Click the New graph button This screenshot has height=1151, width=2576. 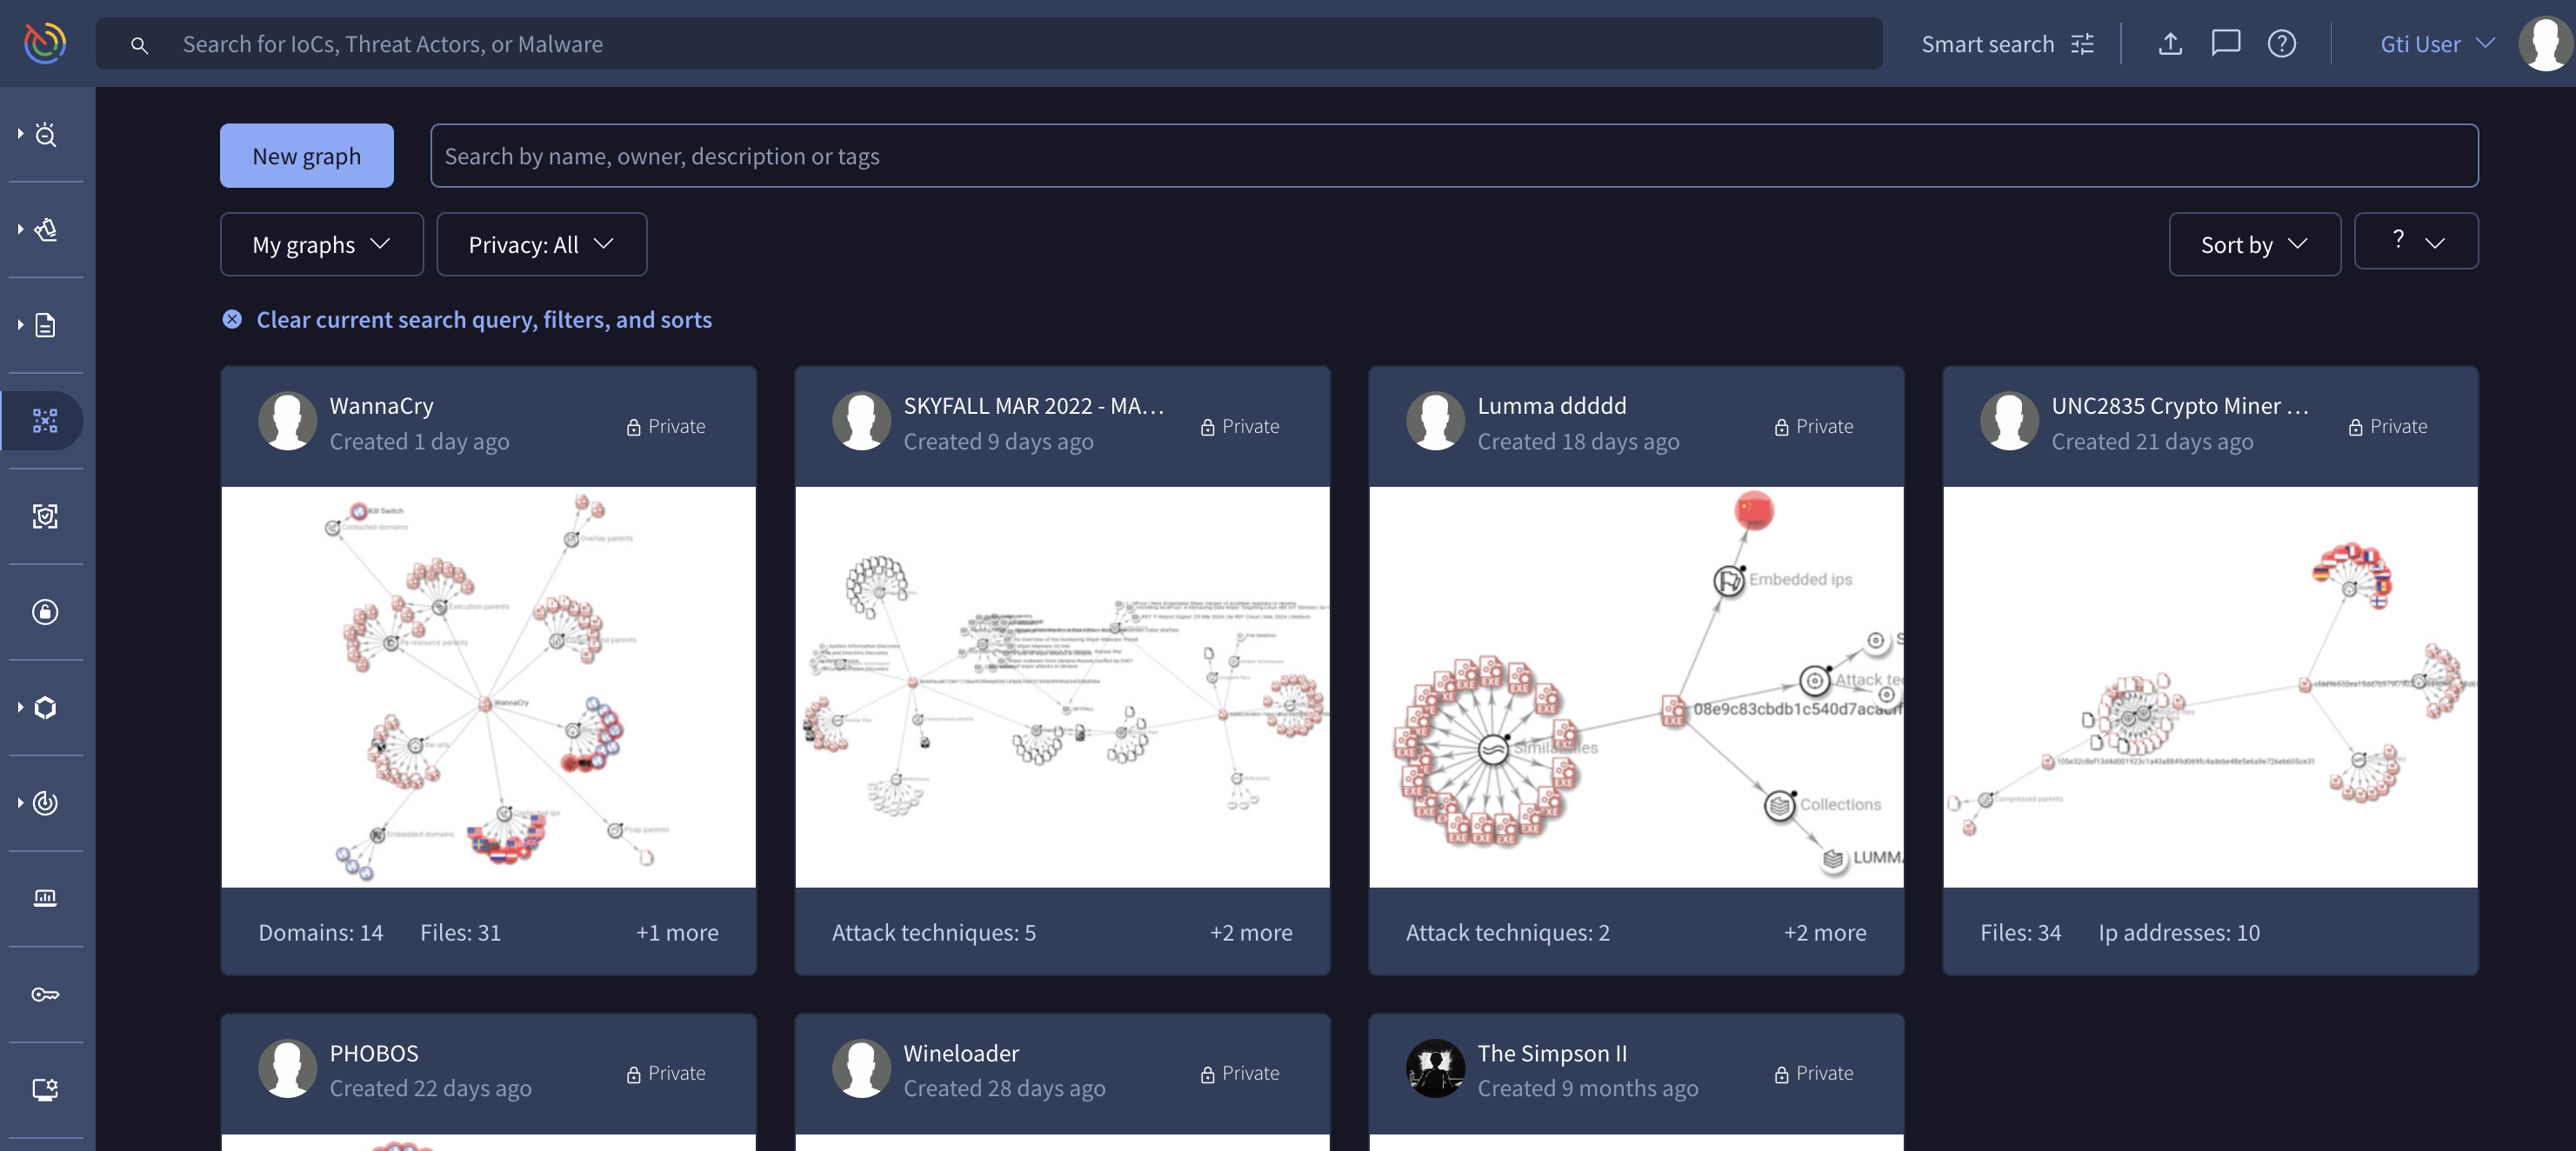tap(306, 156)
